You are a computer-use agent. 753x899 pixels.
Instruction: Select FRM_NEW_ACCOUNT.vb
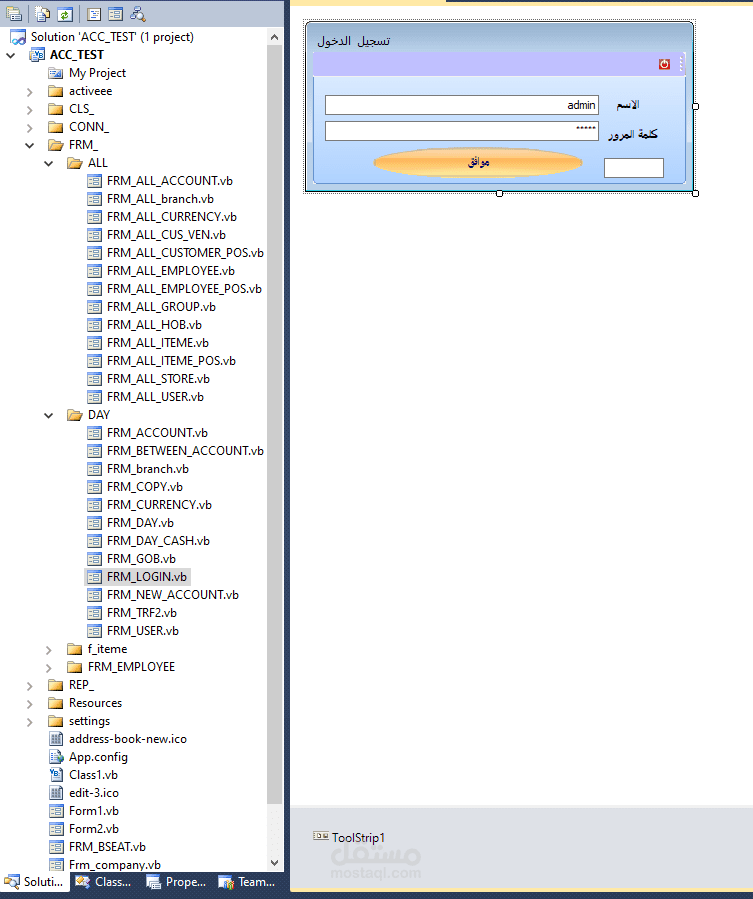173,595
